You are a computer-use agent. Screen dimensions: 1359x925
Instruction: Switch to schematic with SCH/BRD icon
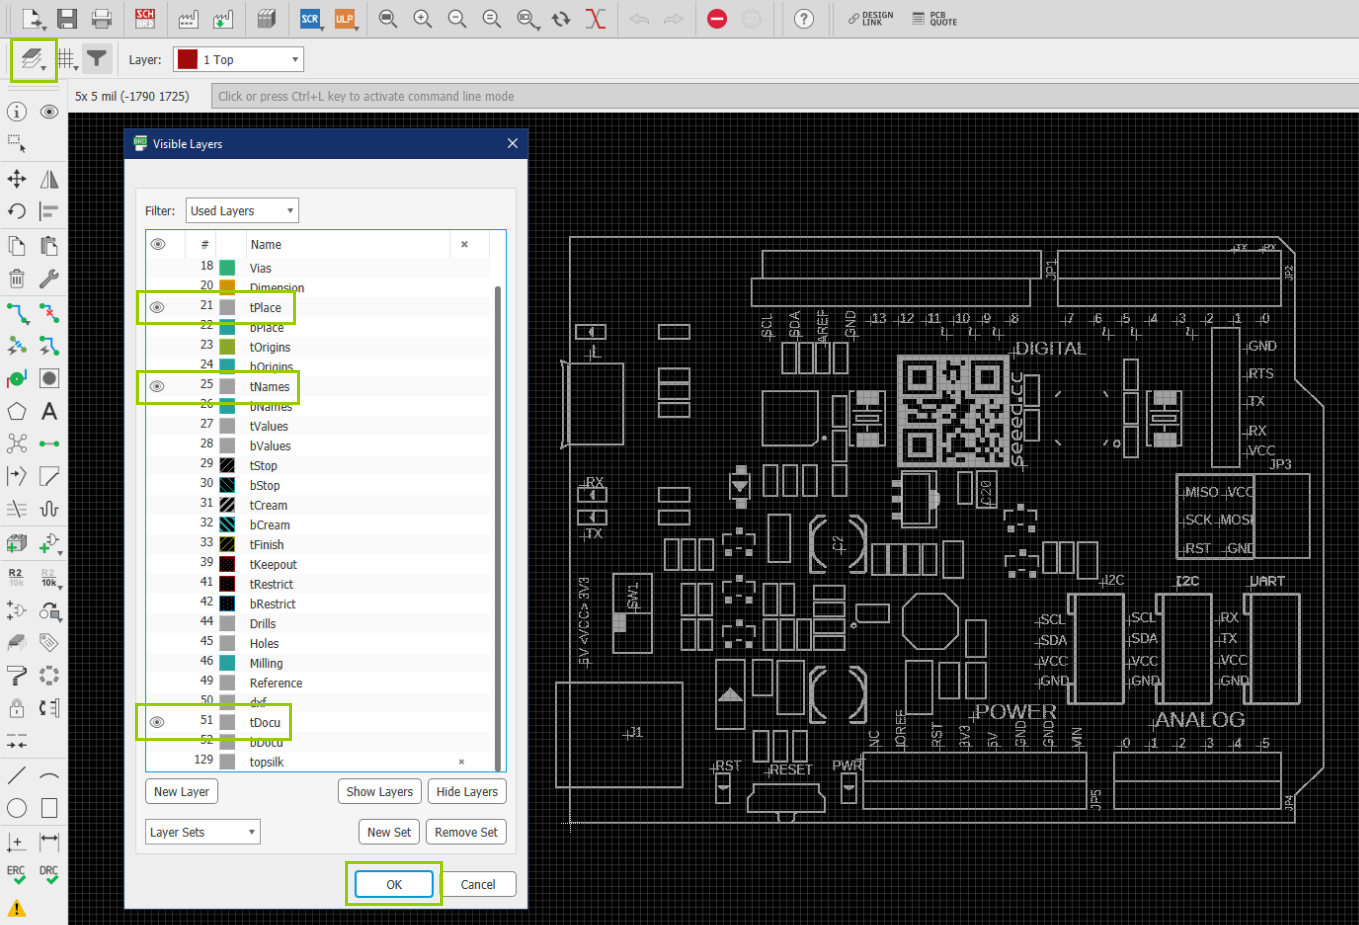(x=145, y=18)
